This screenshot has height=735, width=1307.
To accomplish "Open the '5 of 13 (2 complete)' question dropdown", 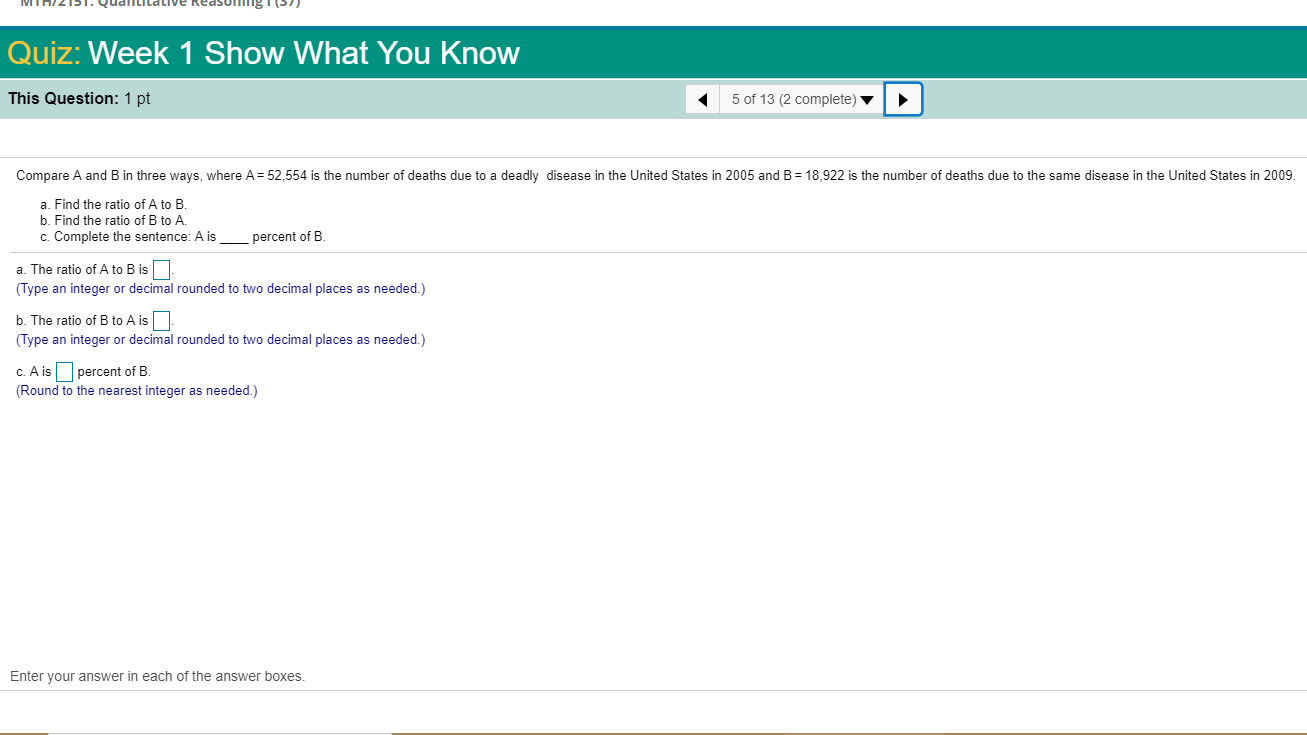I will pyautogui.click(x=802, y=99).
